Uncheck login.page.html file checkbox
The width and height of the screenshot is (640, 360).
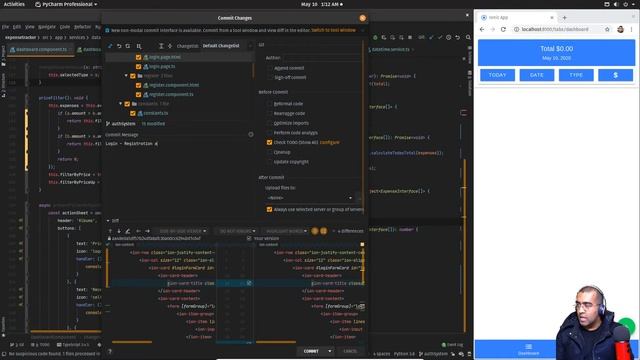coord(138,57)
